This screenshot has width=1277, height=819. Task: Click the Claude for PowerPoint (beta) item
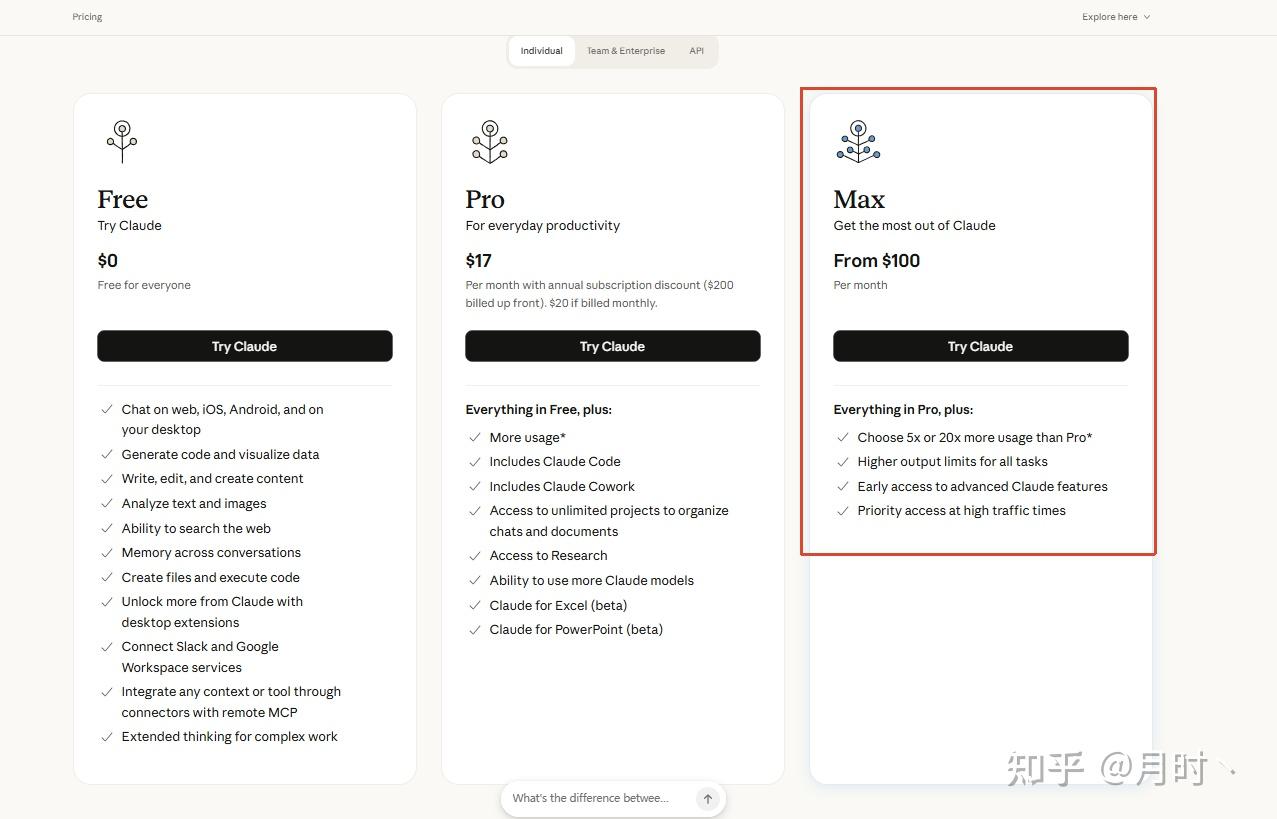pyautogui.click(x=576, y=630)
